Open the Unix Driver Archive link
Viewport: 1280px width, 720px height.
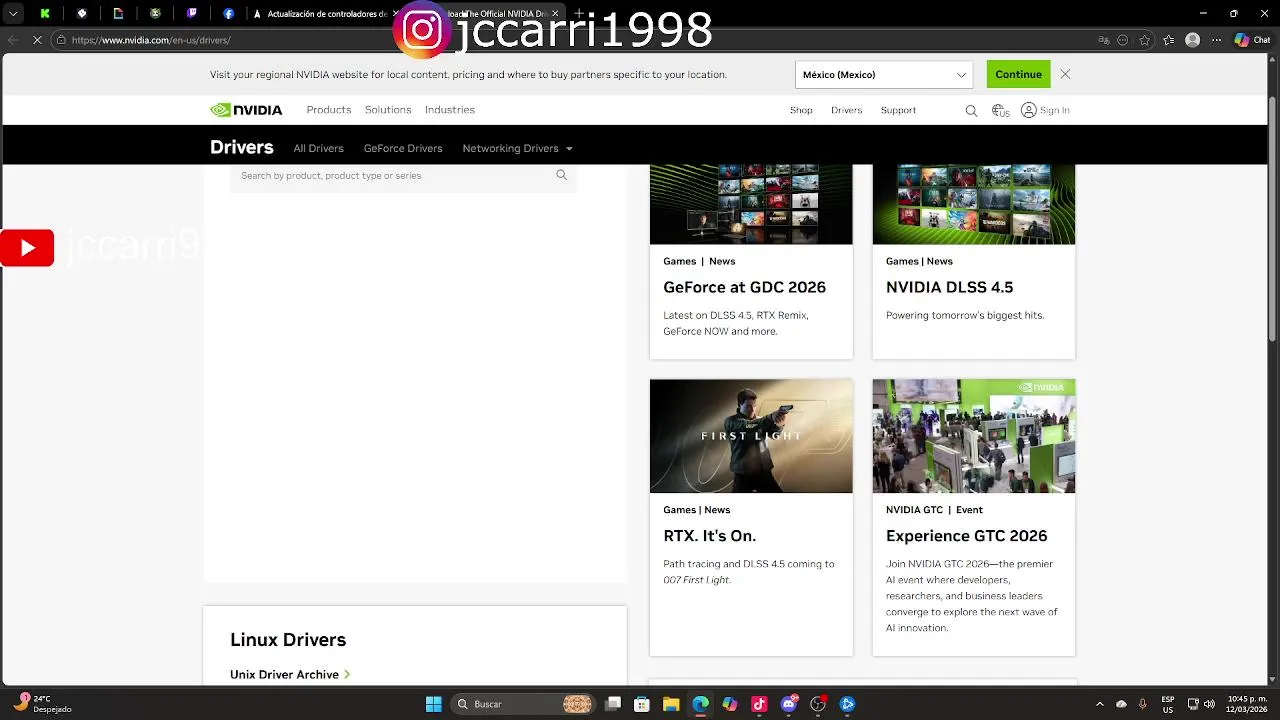[290, 674]
